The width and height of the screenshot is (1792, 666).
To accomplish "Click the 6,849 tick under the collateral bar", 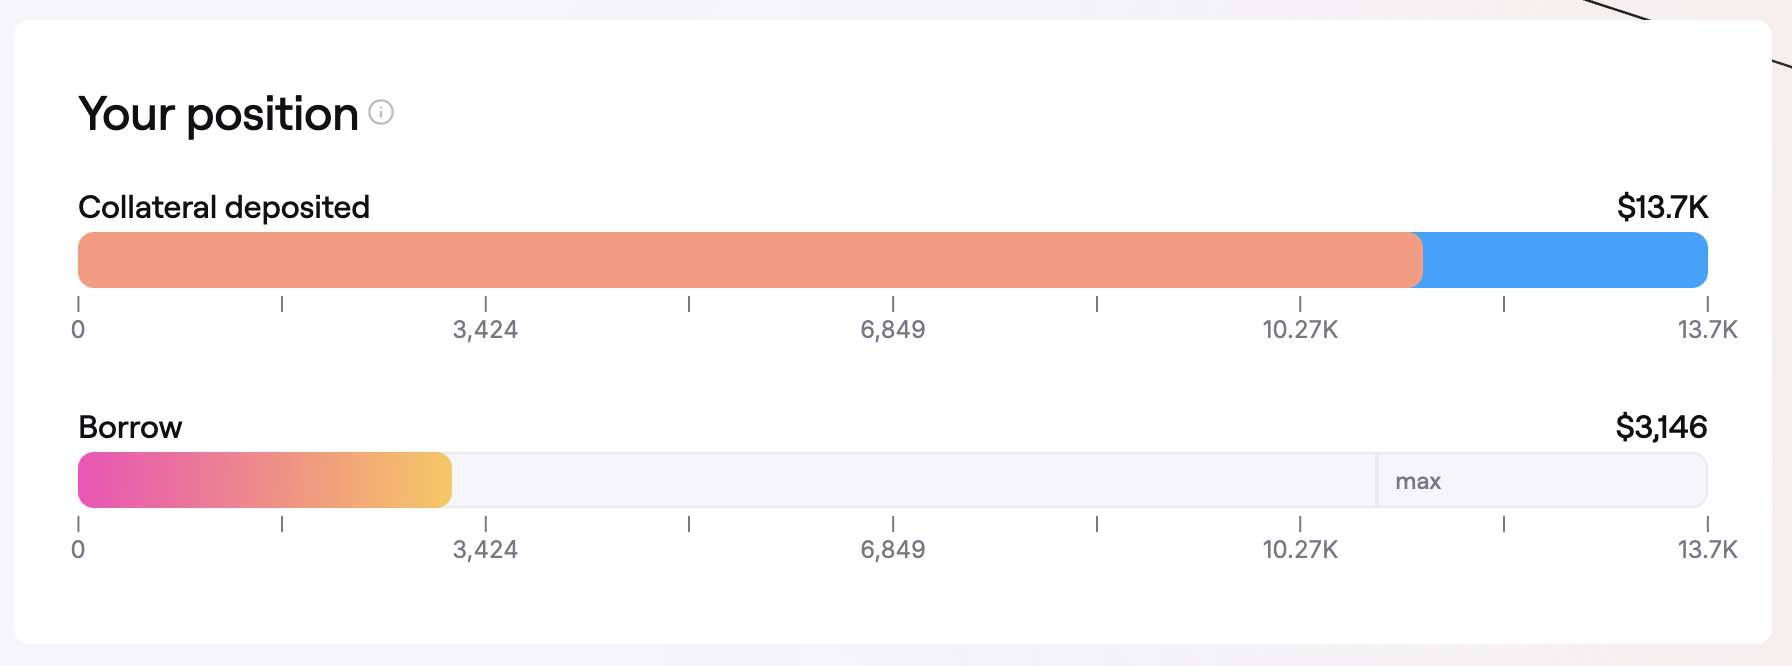I will [893, 329].
